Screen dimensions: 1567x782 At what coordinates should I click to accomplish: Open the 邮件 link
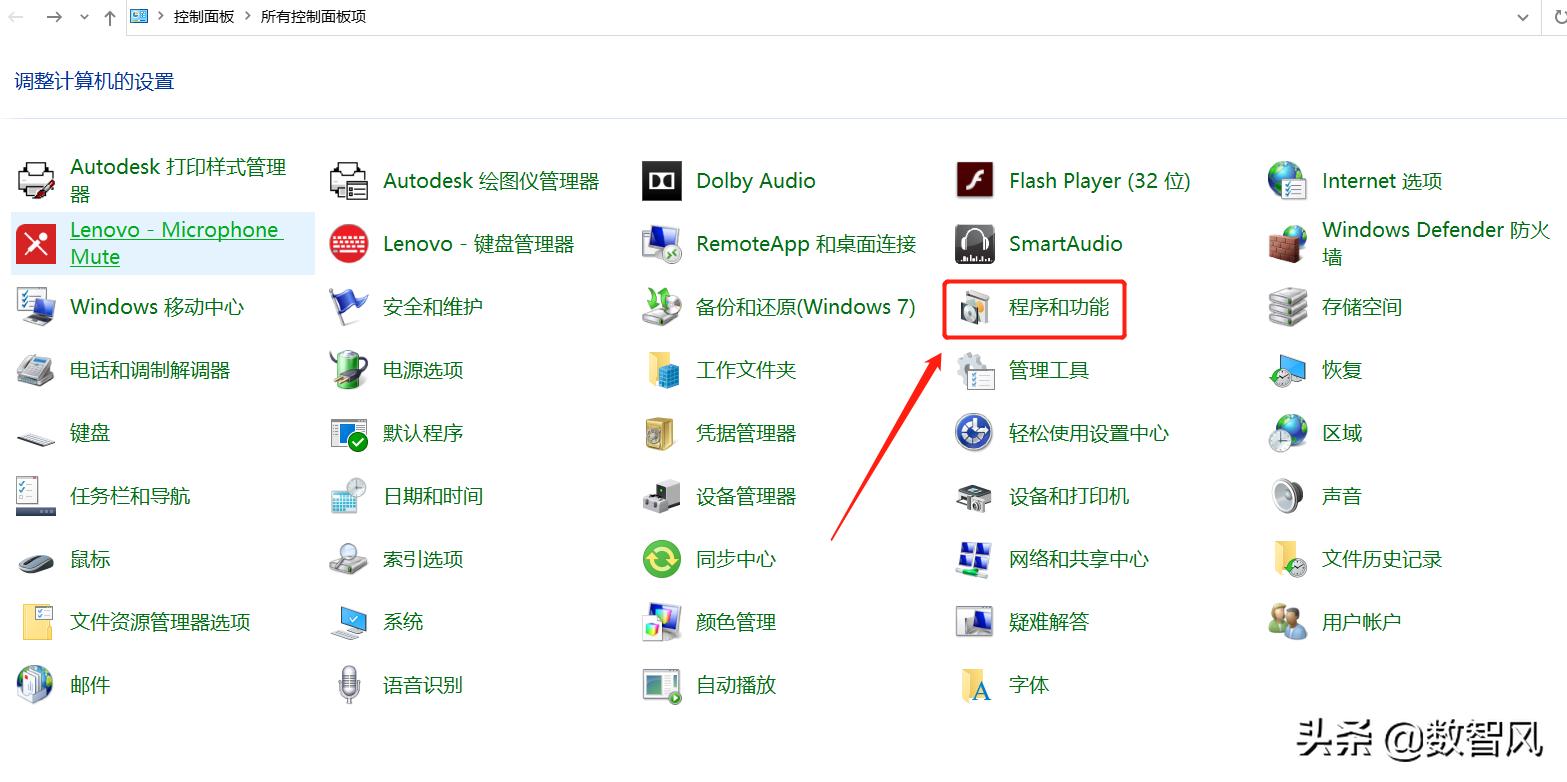(x=90, y=685)
